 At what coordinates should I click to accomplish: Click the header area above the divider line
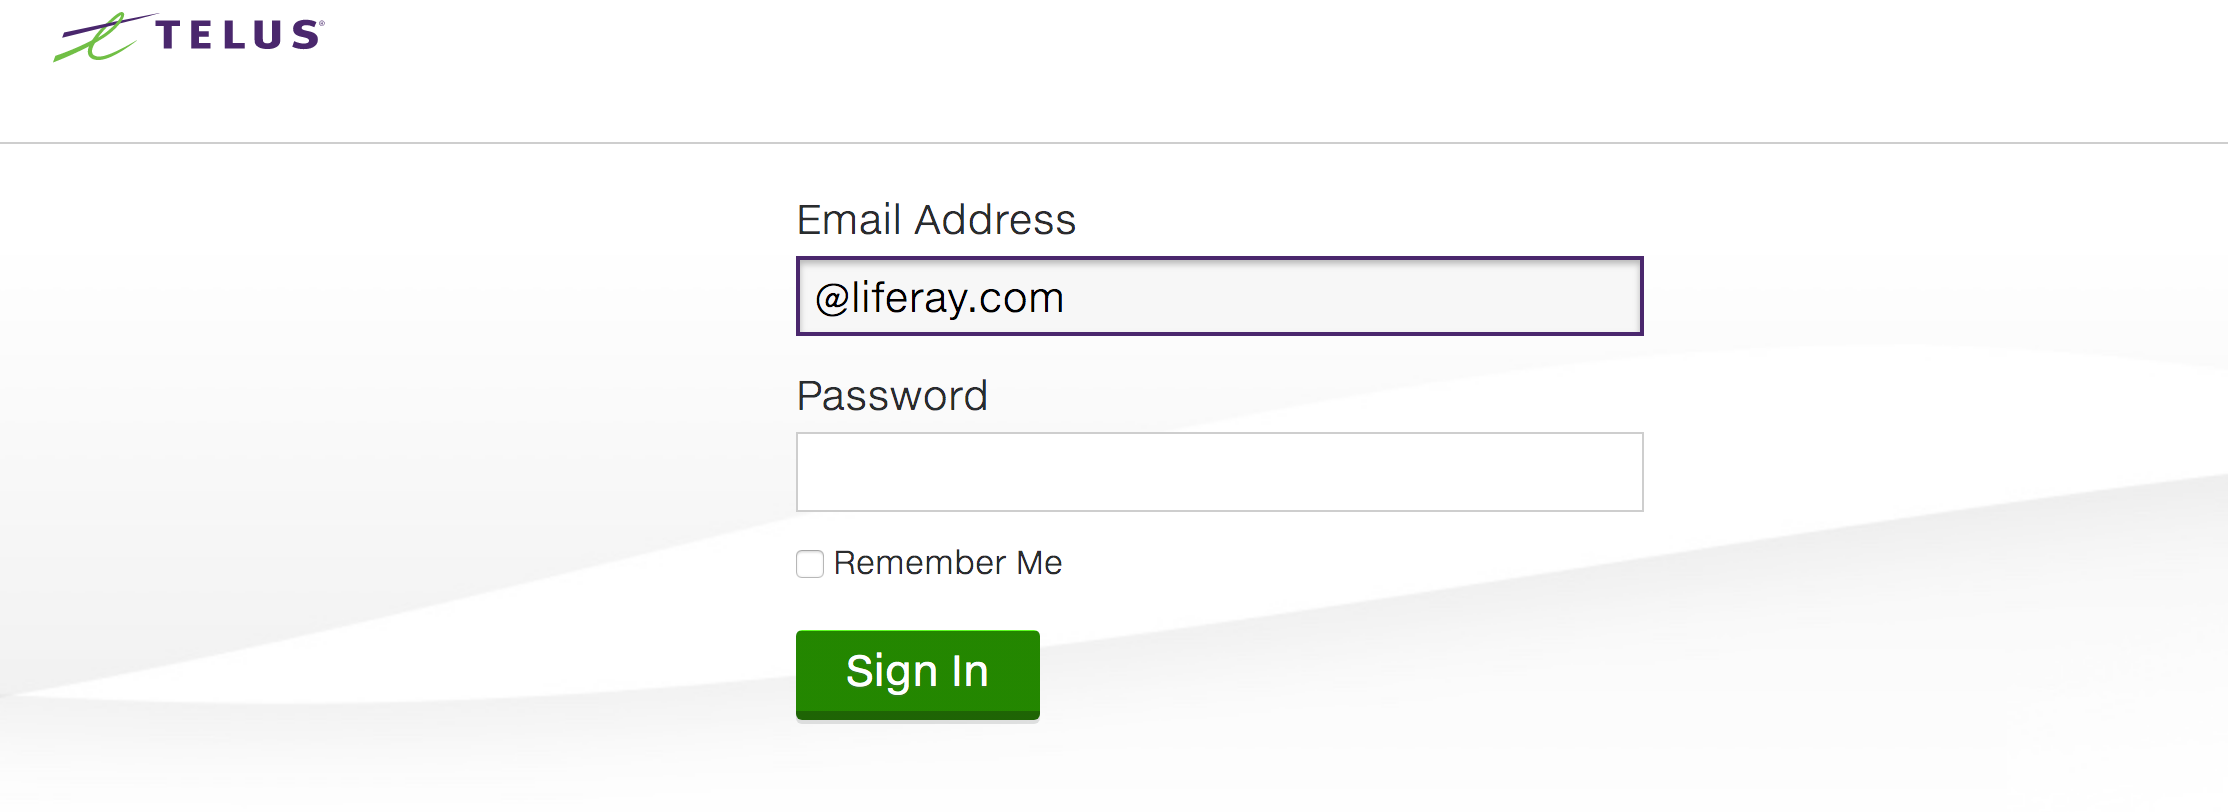pyautogui.click(x=1114, y=70)
